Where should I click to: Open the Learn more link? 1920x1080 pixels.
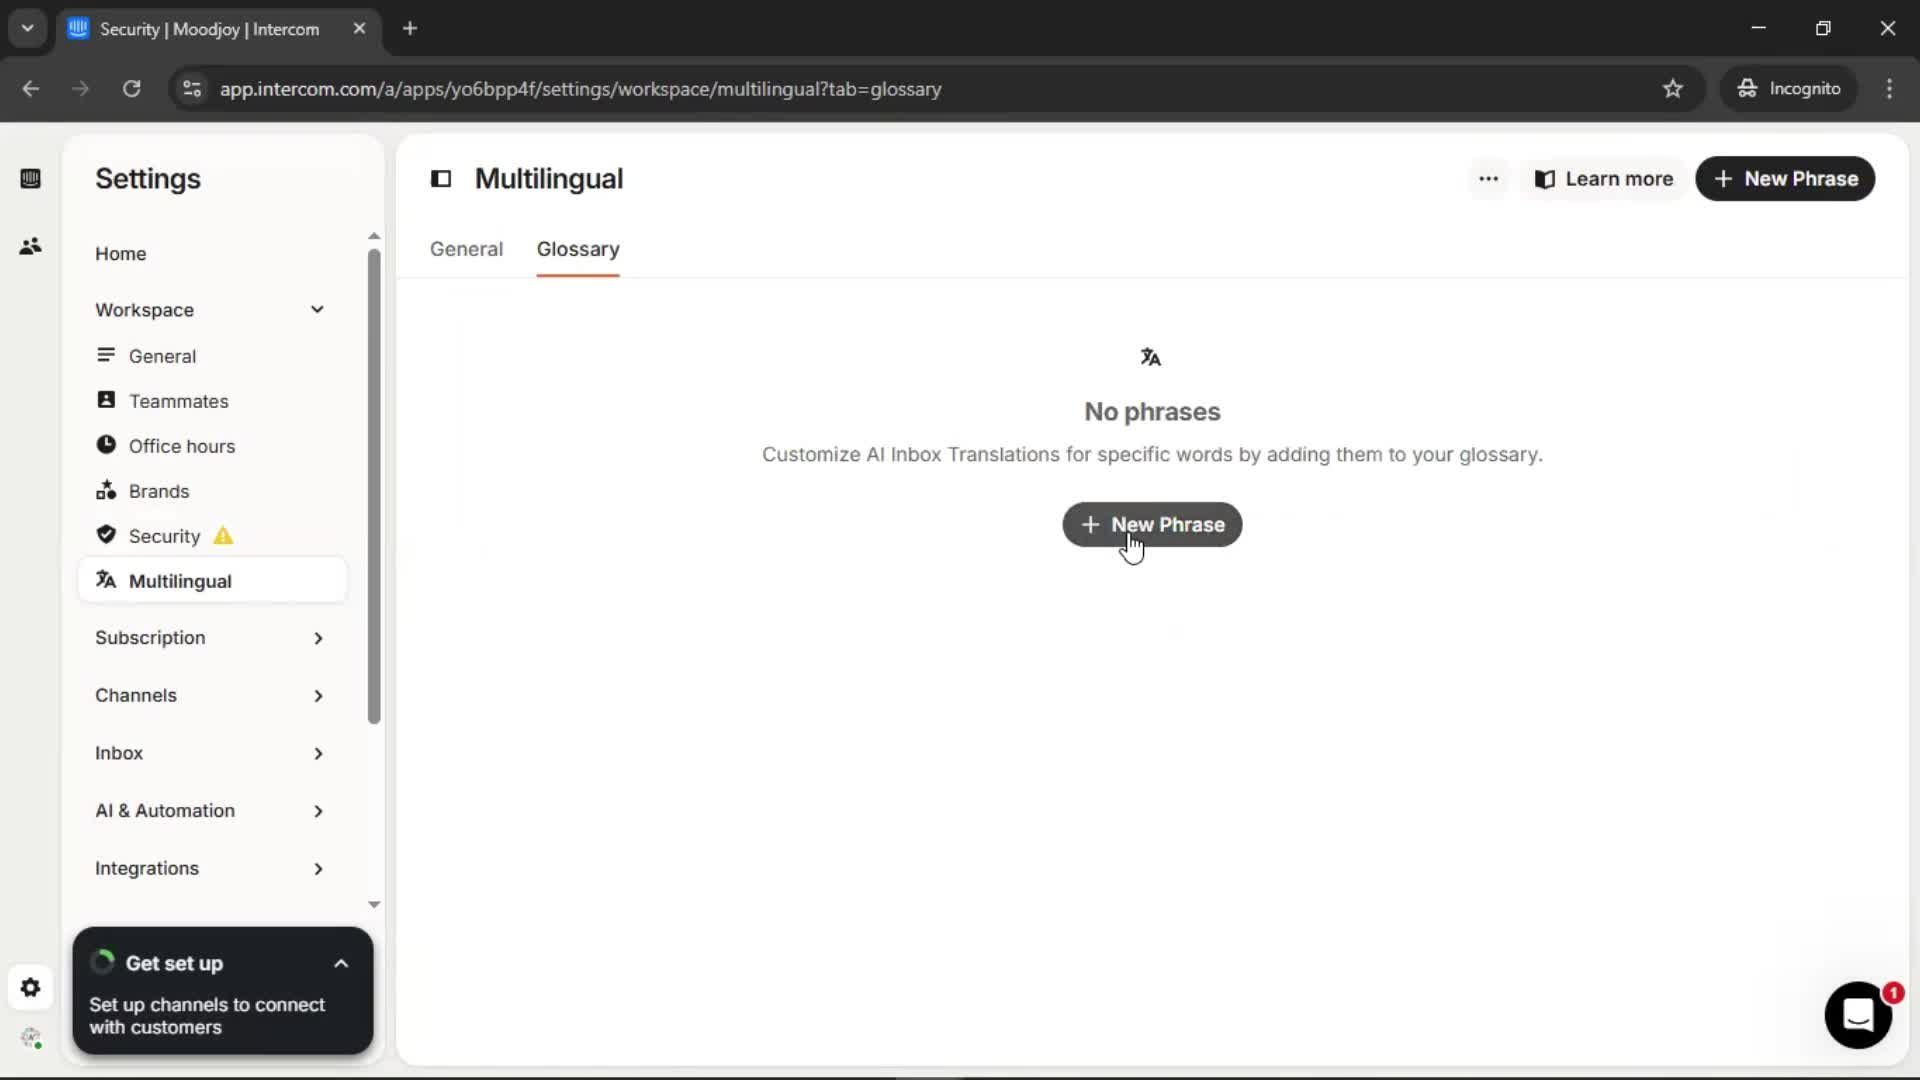click(x=1604, y=179)
